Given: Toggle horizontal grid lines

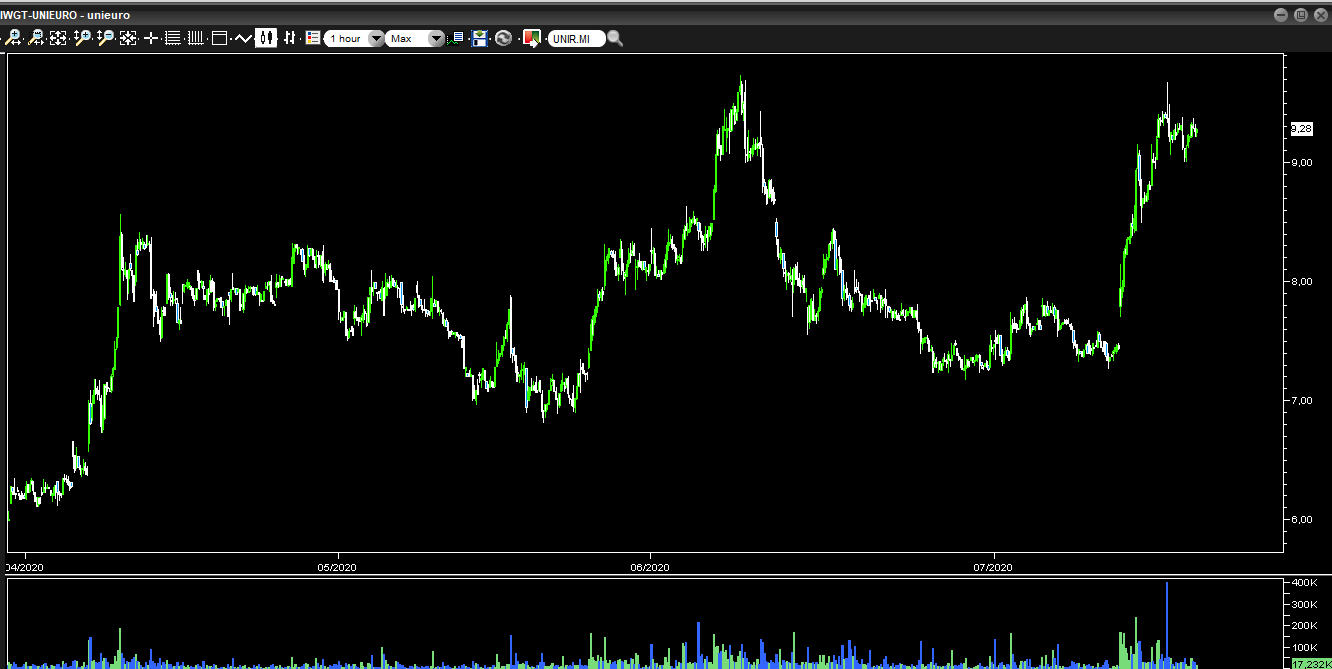Looking at the screenshot, I should [x=172, y=38].
